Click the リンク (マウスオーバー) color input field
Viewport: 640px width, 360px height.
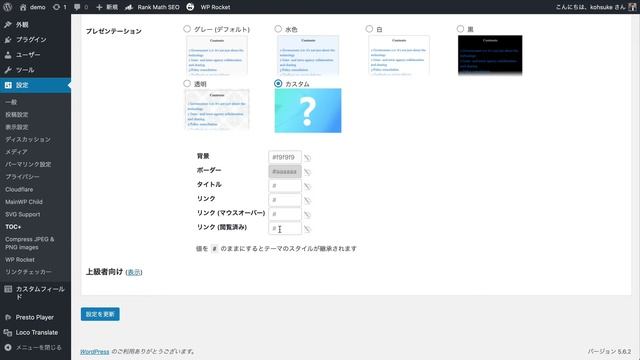[x=285, y=214]
